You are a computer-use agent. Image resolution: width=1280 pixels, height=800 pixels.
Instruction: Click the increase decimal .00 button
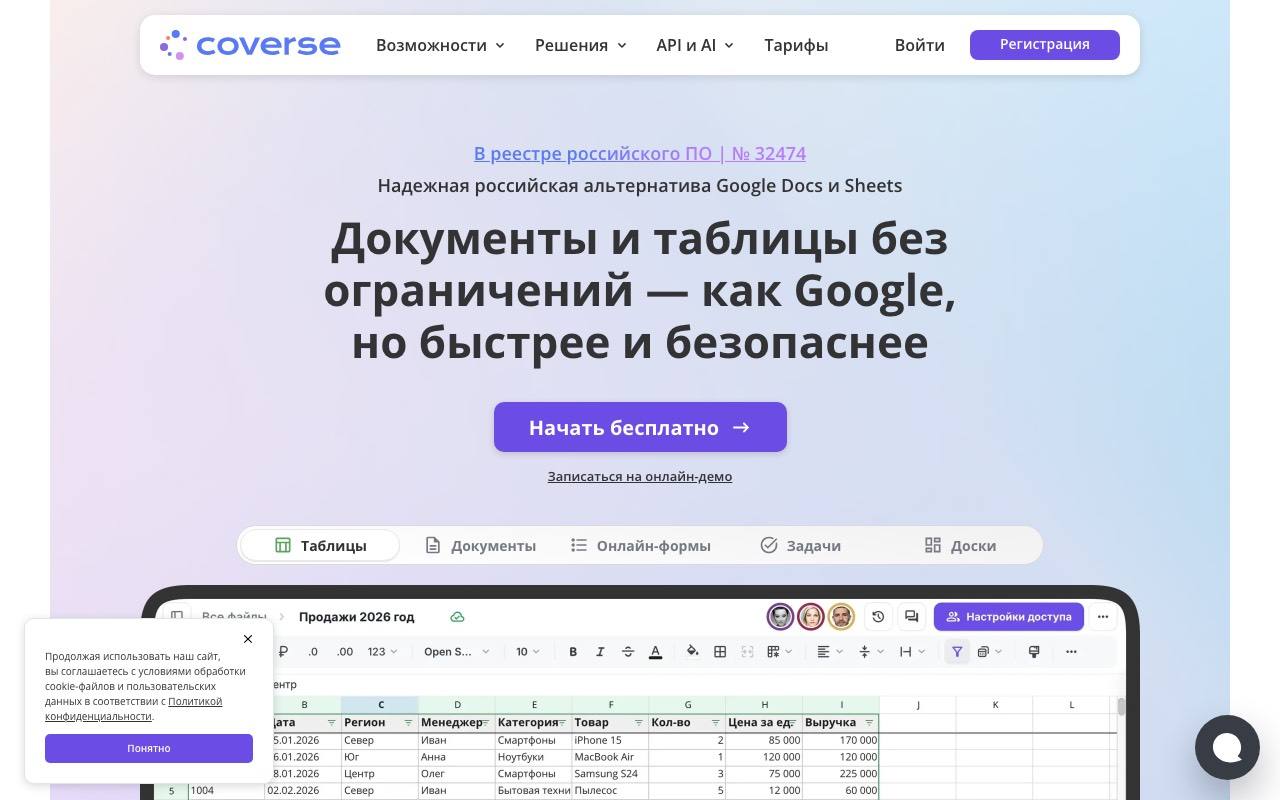click(x=345, y=652)
